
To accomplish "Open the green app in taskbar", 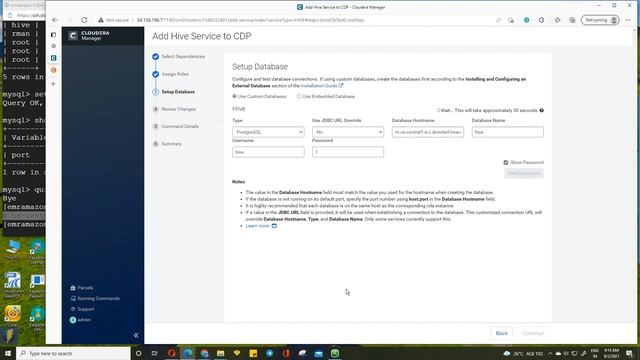I will (x=335, y=353).
